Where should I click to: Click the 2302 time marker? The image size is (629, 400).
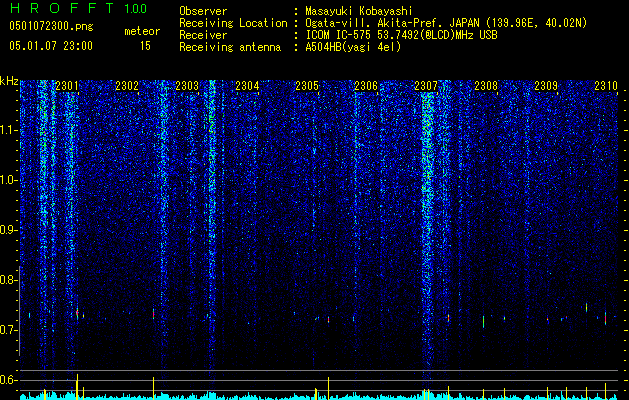(127, 86)
